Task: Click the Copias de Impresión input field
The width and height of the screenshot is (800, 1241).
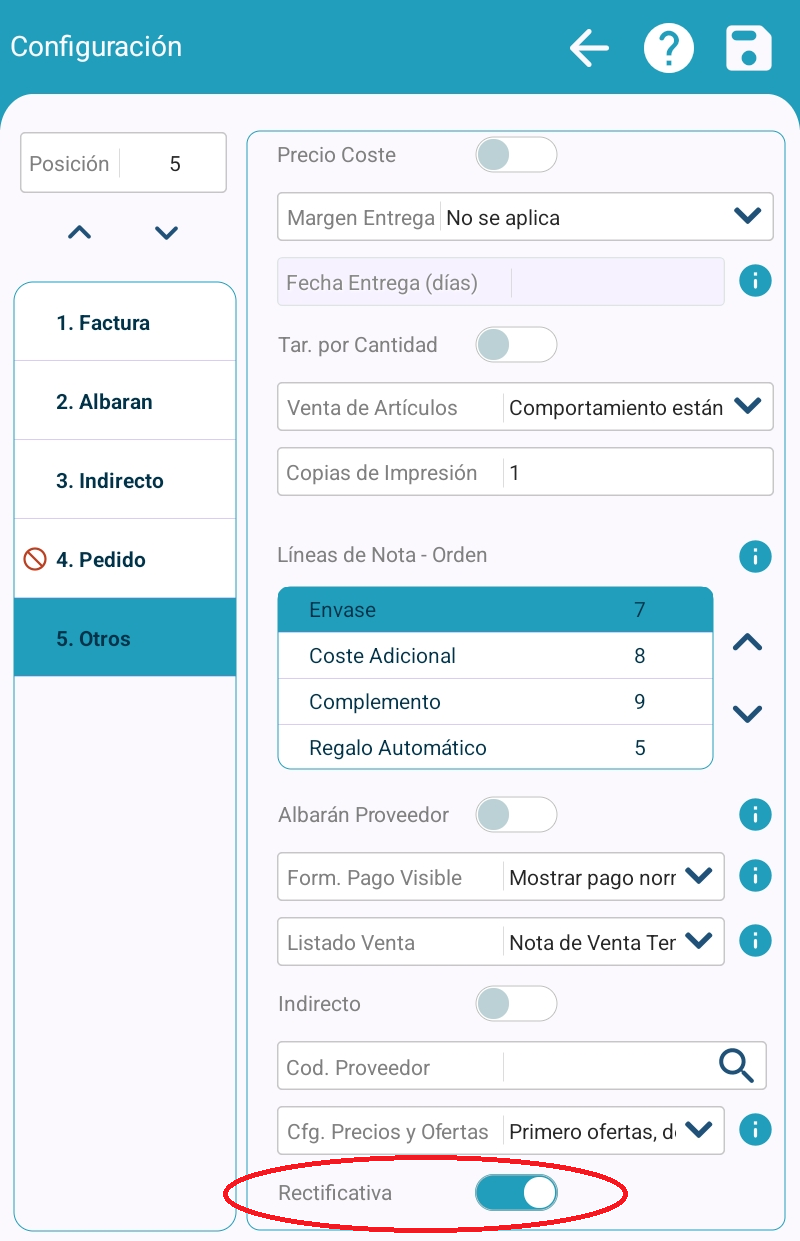Action: point(637,472)
